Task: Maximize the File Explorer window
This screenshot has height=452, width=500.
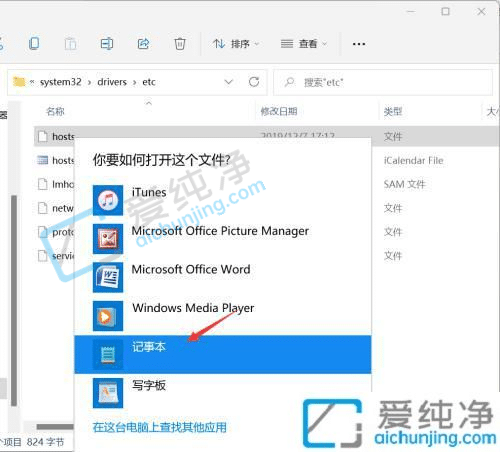Action: click(445, 12)
